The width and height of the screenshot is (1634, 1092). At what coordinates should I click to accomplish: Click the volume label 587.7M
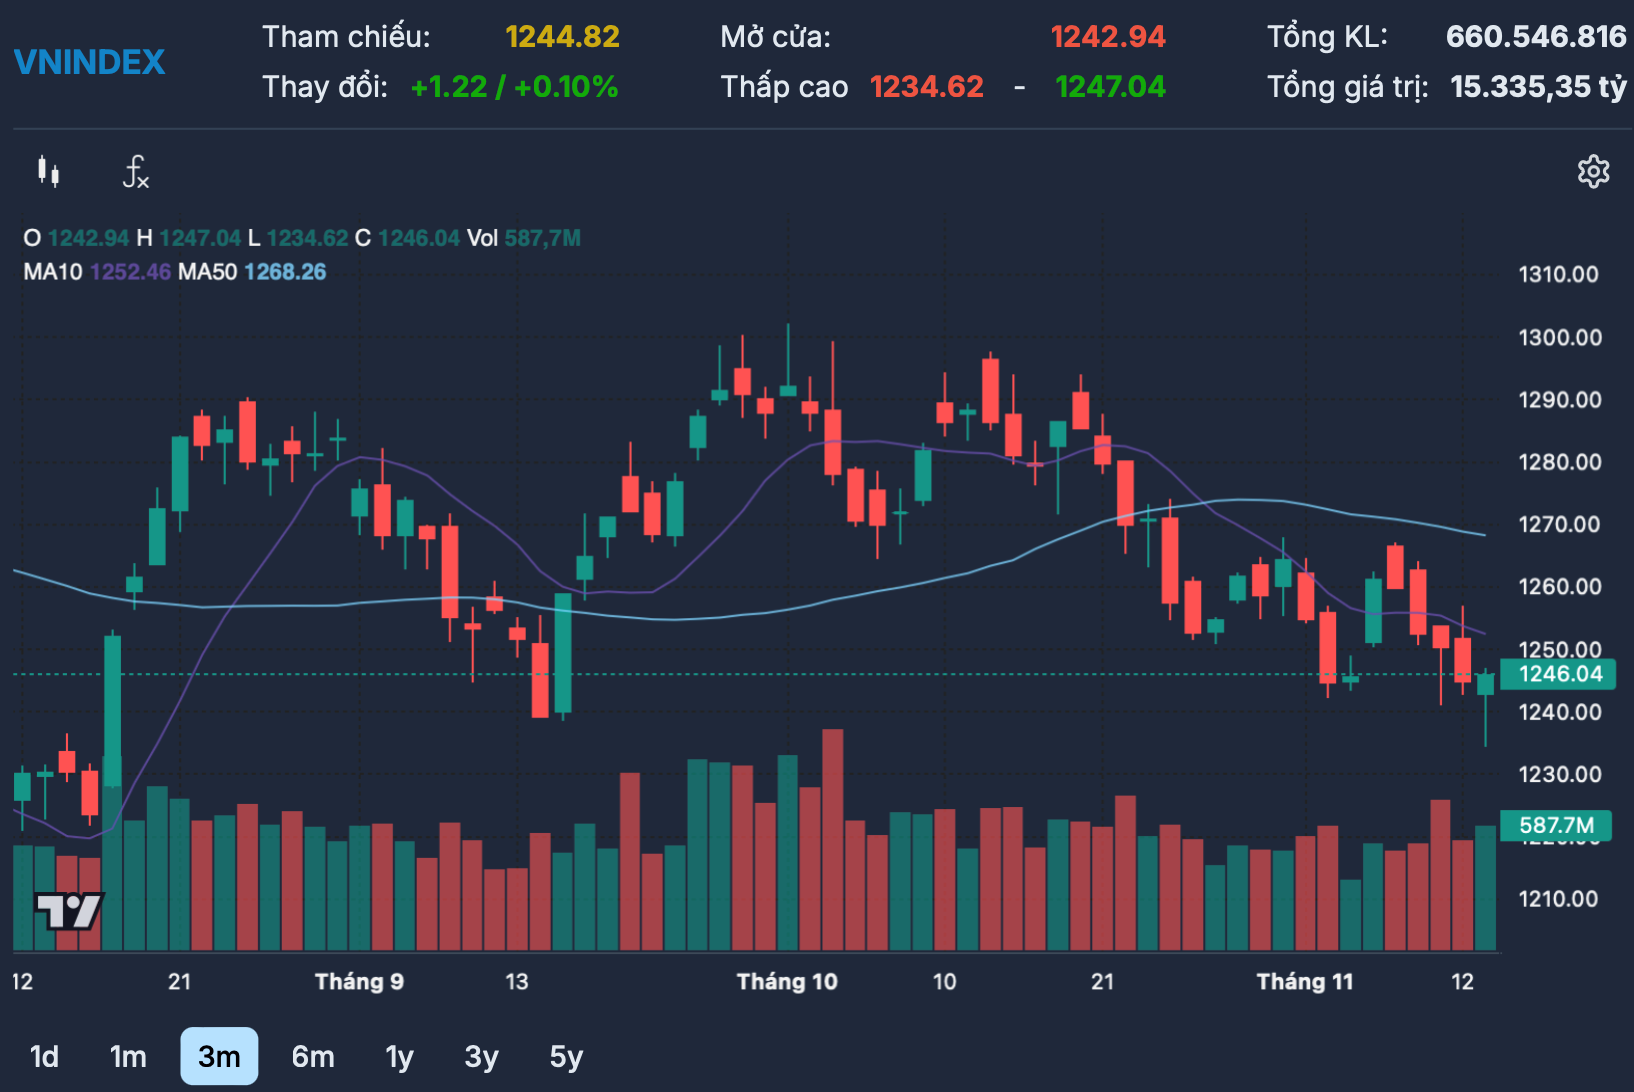(x=1556, y=825)
